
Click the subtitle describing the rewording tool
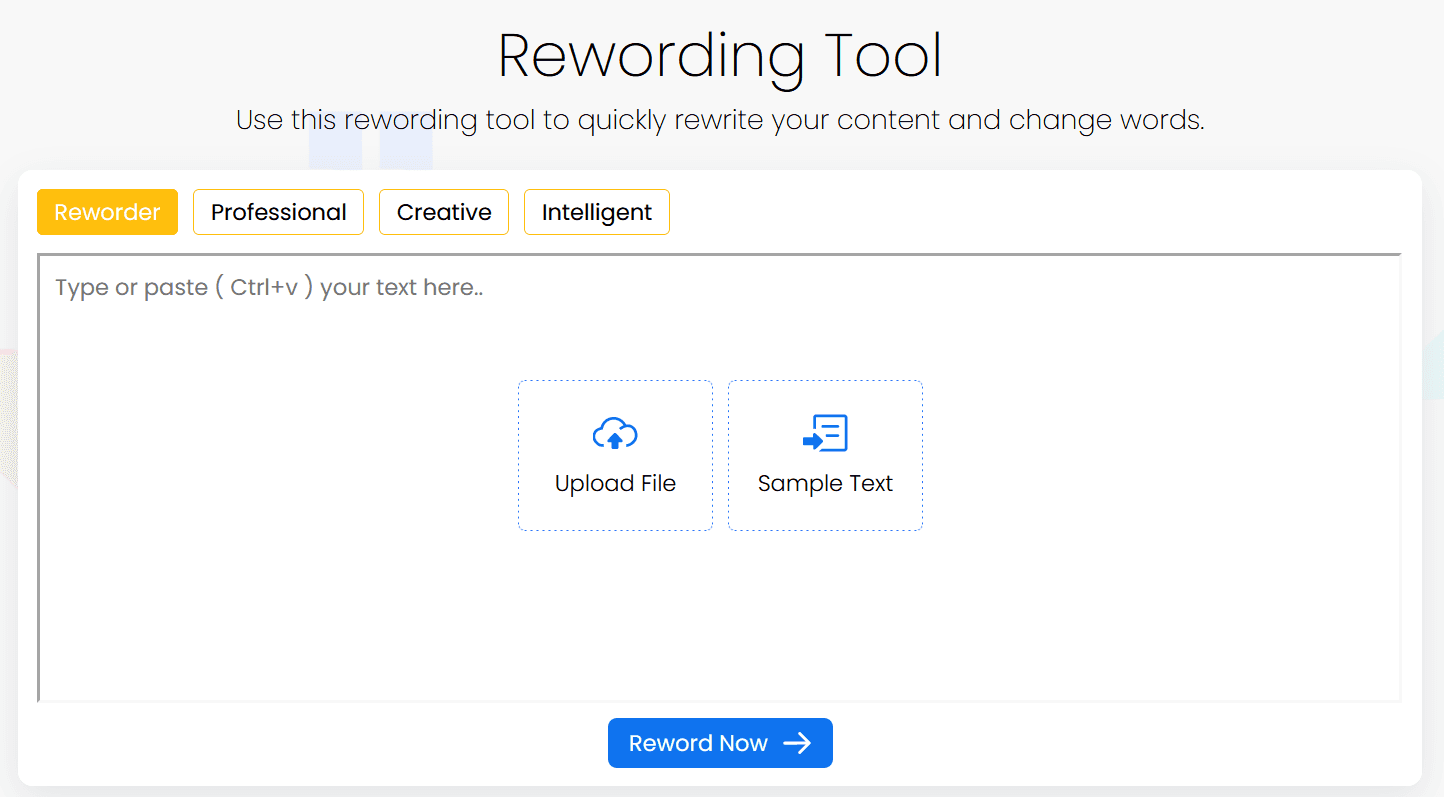(x=720, y=121)
